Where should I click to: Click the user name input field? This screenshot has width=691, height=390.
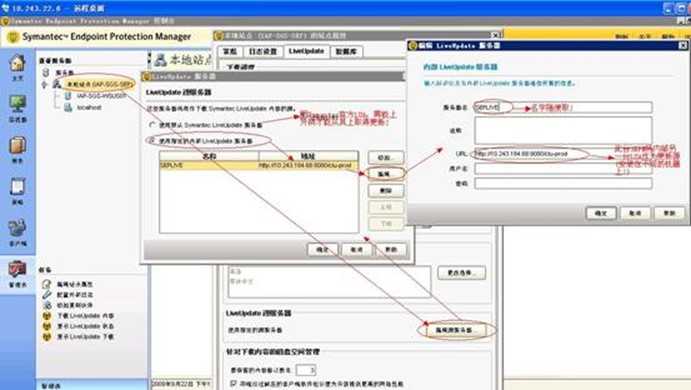[563, 169]
